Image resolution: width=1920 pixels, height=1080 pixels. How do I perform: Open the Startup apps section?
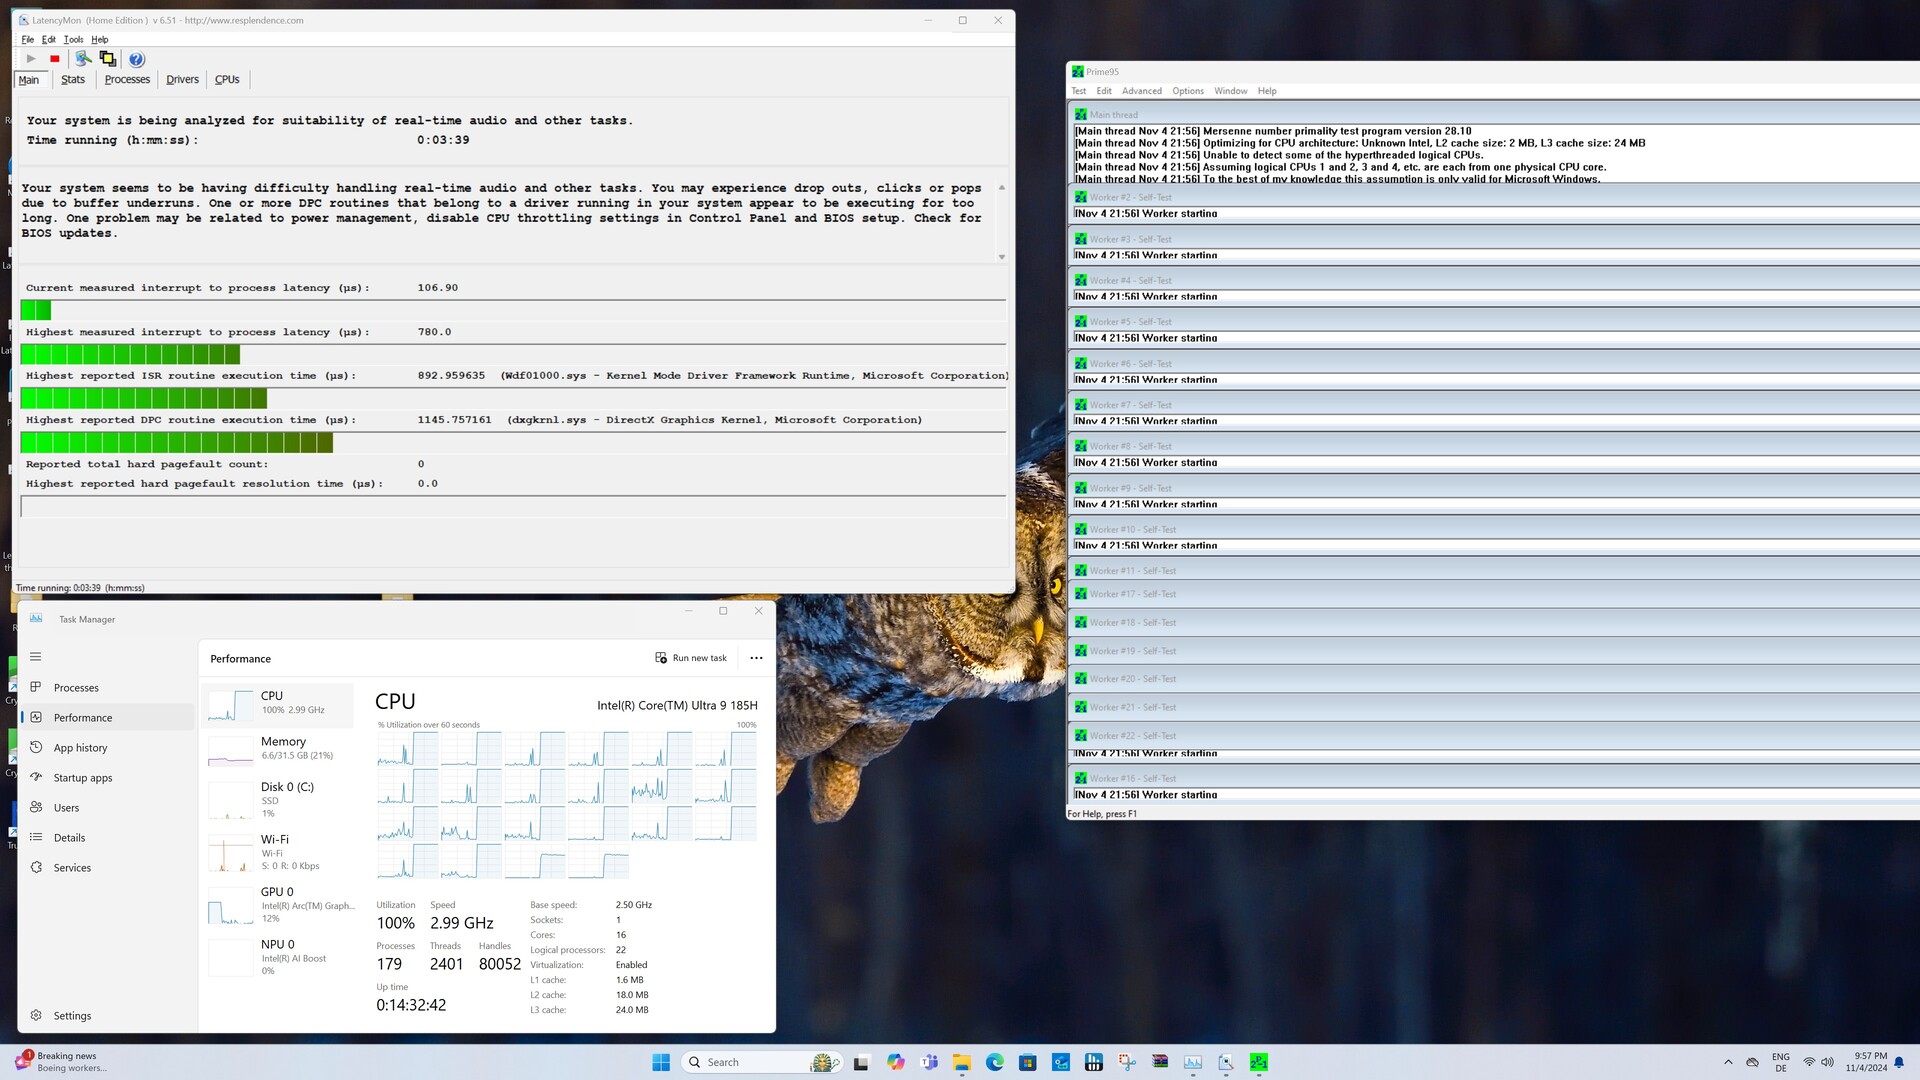(82, 778)
